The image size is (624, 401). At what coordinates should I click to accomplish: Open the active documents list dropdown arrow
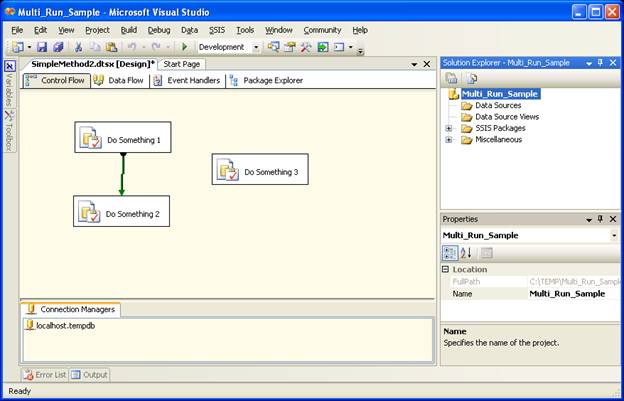414,64
